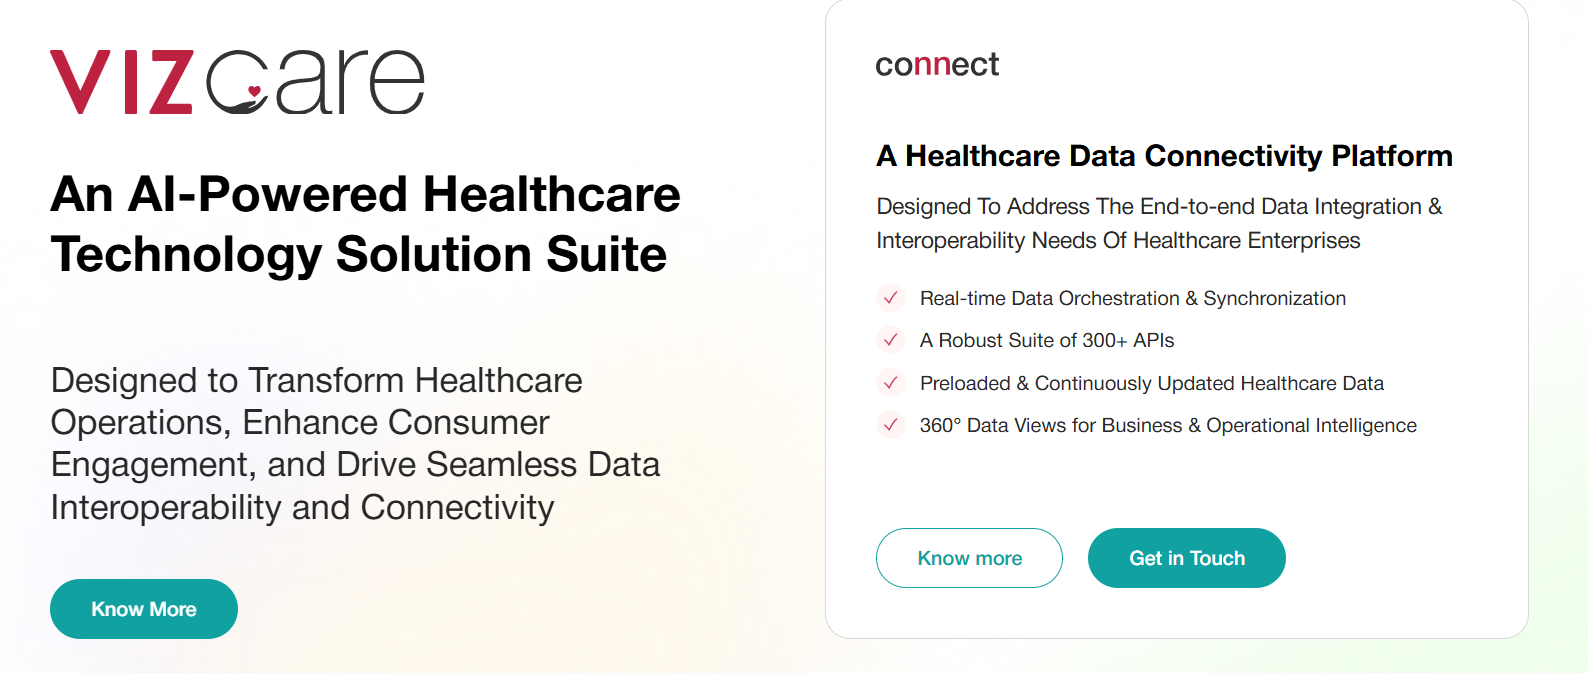Click checkmark beside Preloaded Healthcare Data item
The width and height of the screenshot is (1588, 673).
(x=890, y=383)
